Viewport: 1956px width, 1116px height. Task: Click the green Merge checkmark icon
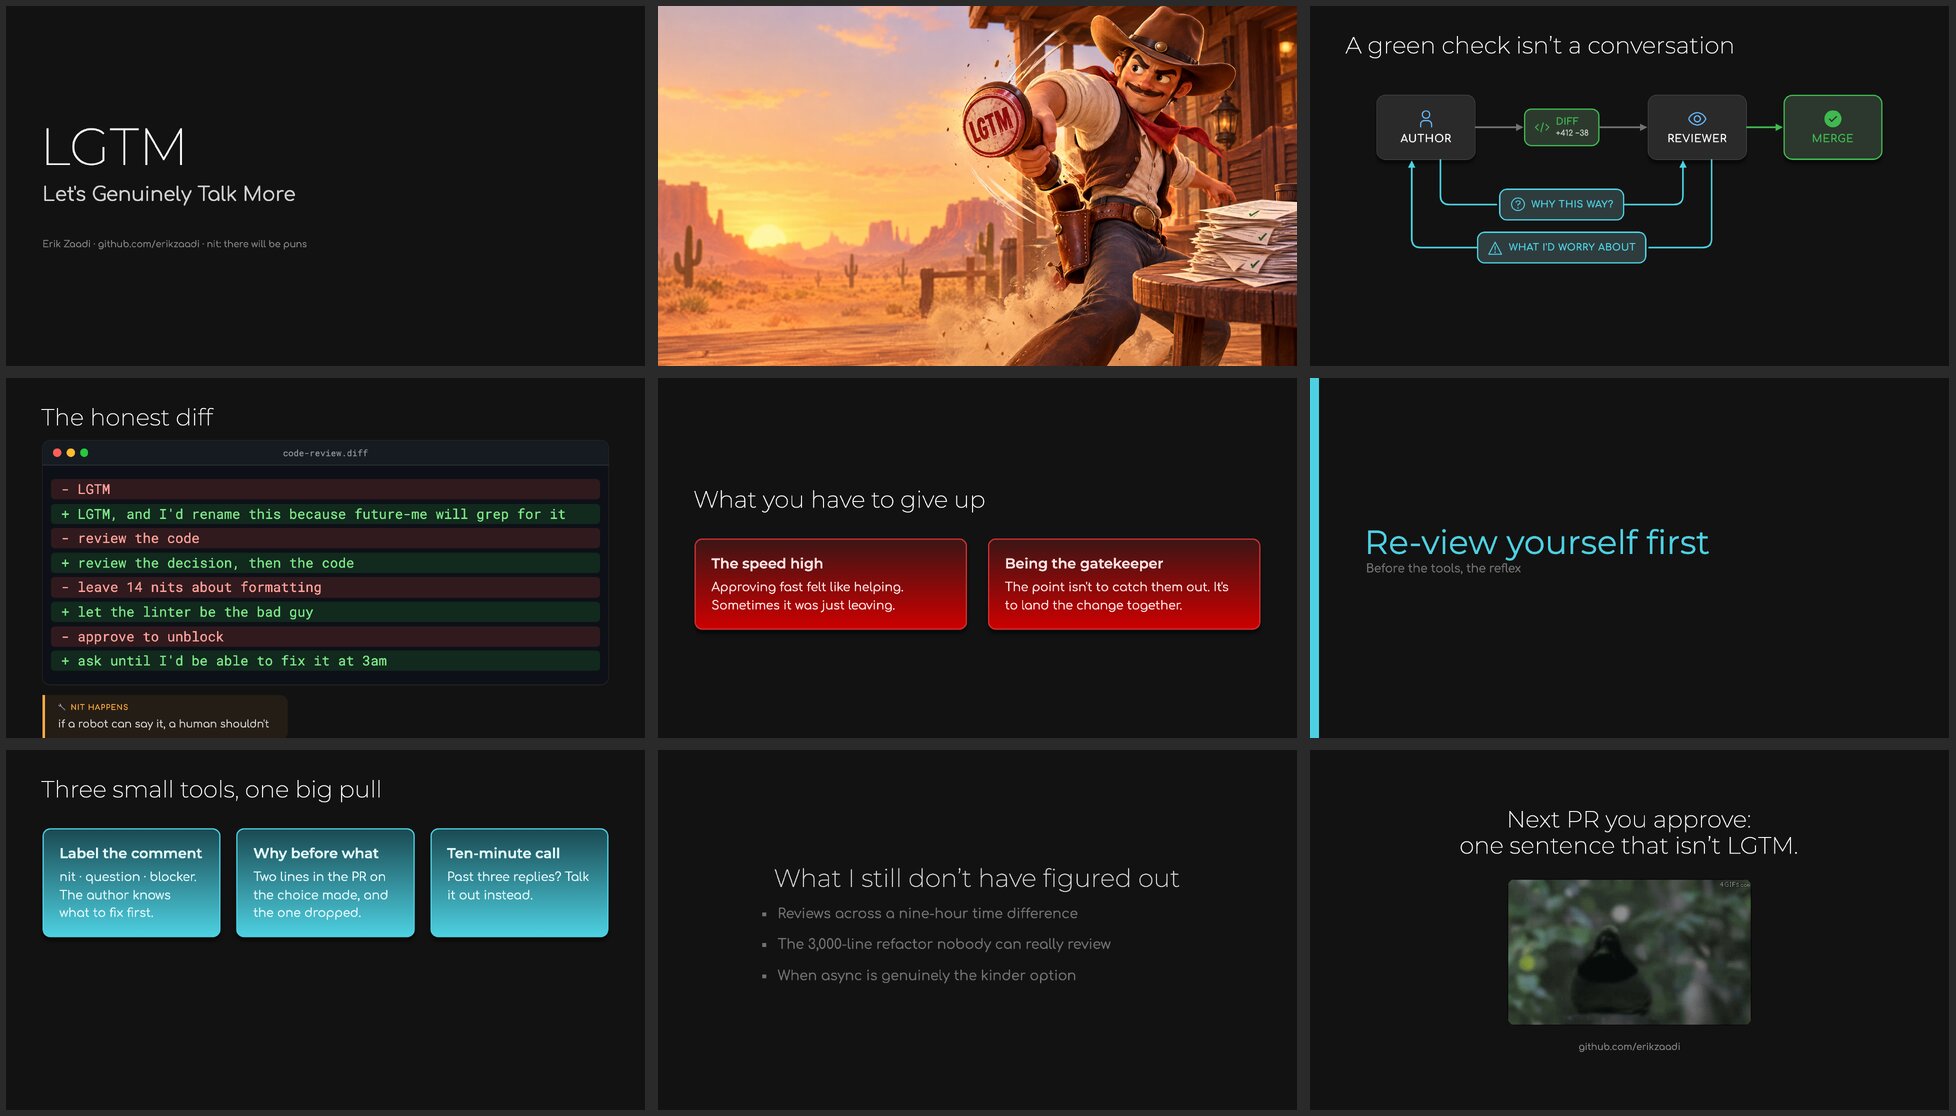pos(1832,119)
